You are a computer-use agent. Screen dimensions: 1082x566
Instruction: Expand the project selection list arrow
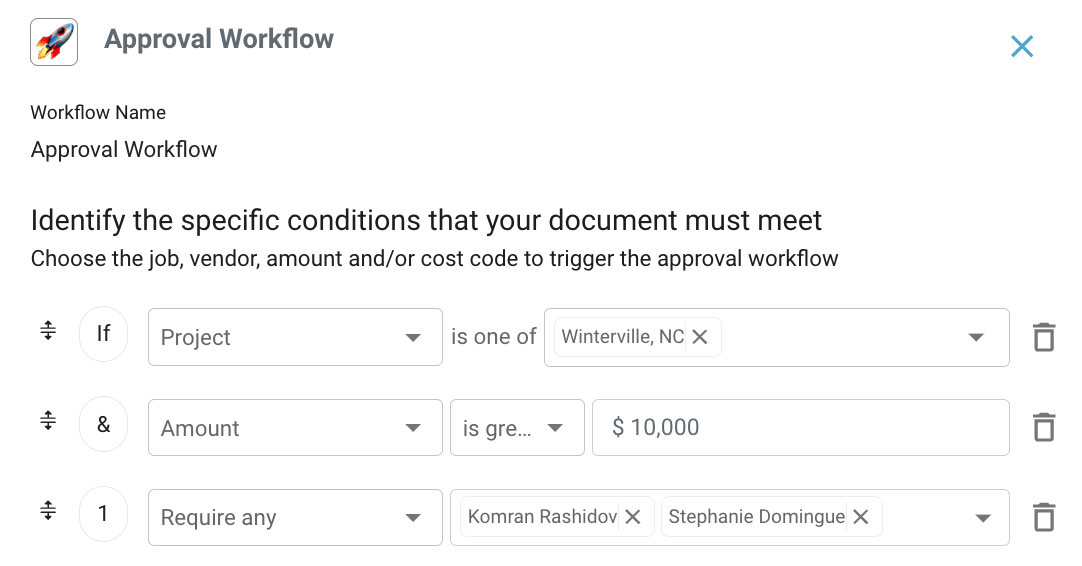(x=977, y=338)
